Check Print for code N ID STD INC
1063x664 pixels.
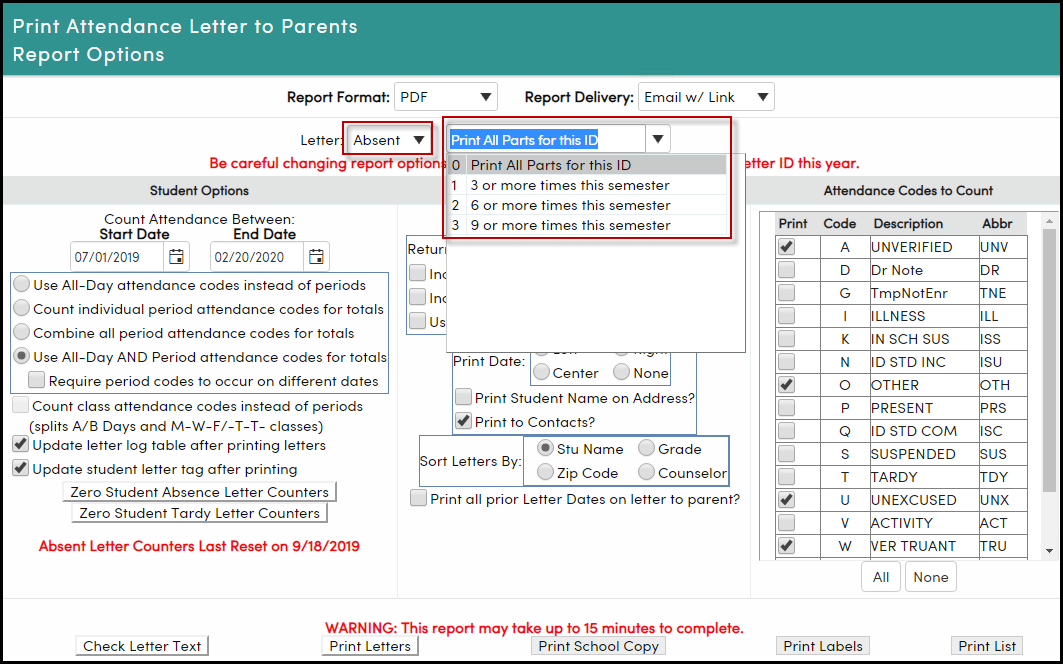pos(786,362)
